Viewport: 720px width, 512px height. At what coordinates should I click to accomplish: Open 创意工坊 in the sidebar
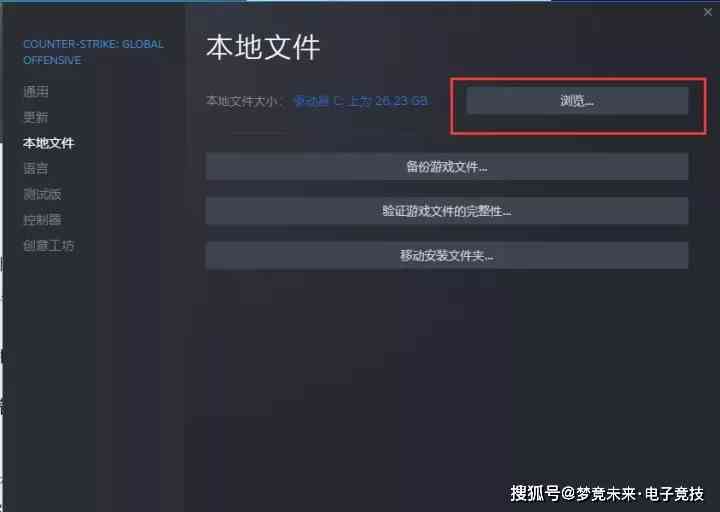point(49,246)
